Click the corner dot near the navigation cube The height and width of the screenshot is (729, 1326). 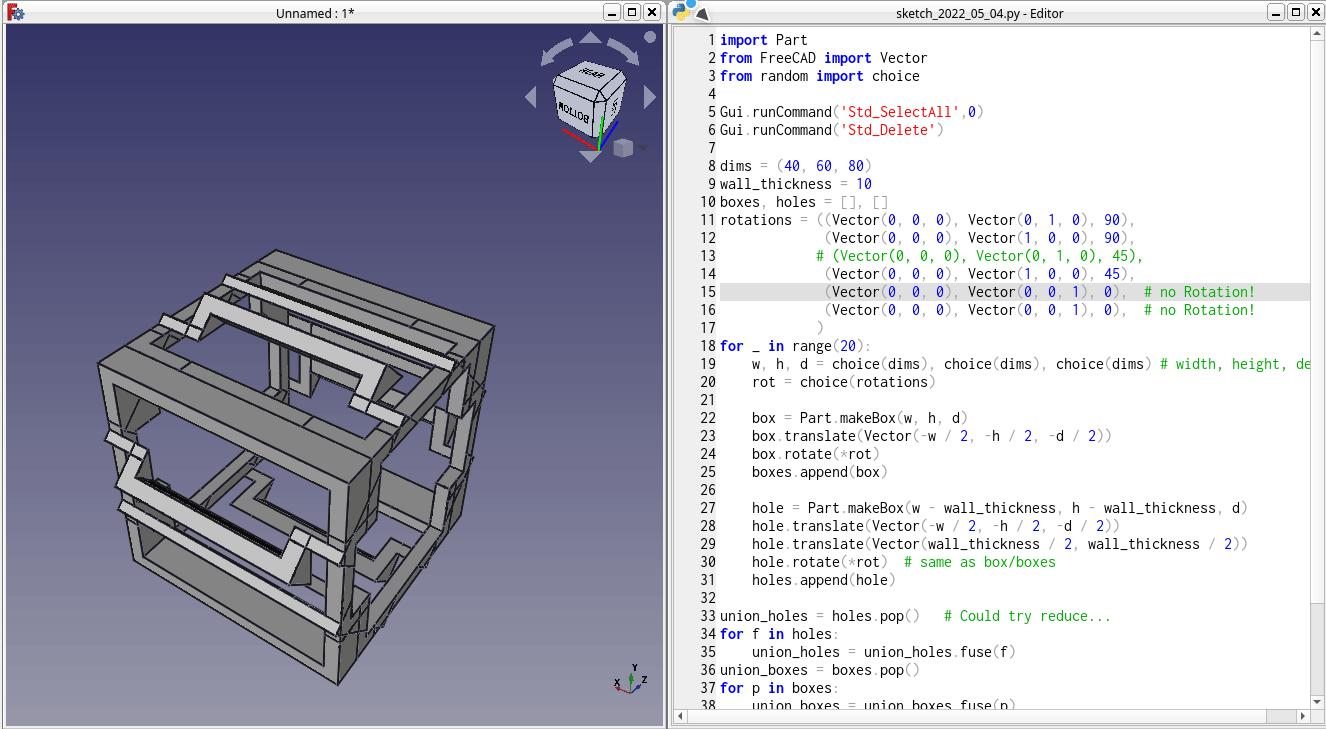pyautogui.click(x=650, y=35)
